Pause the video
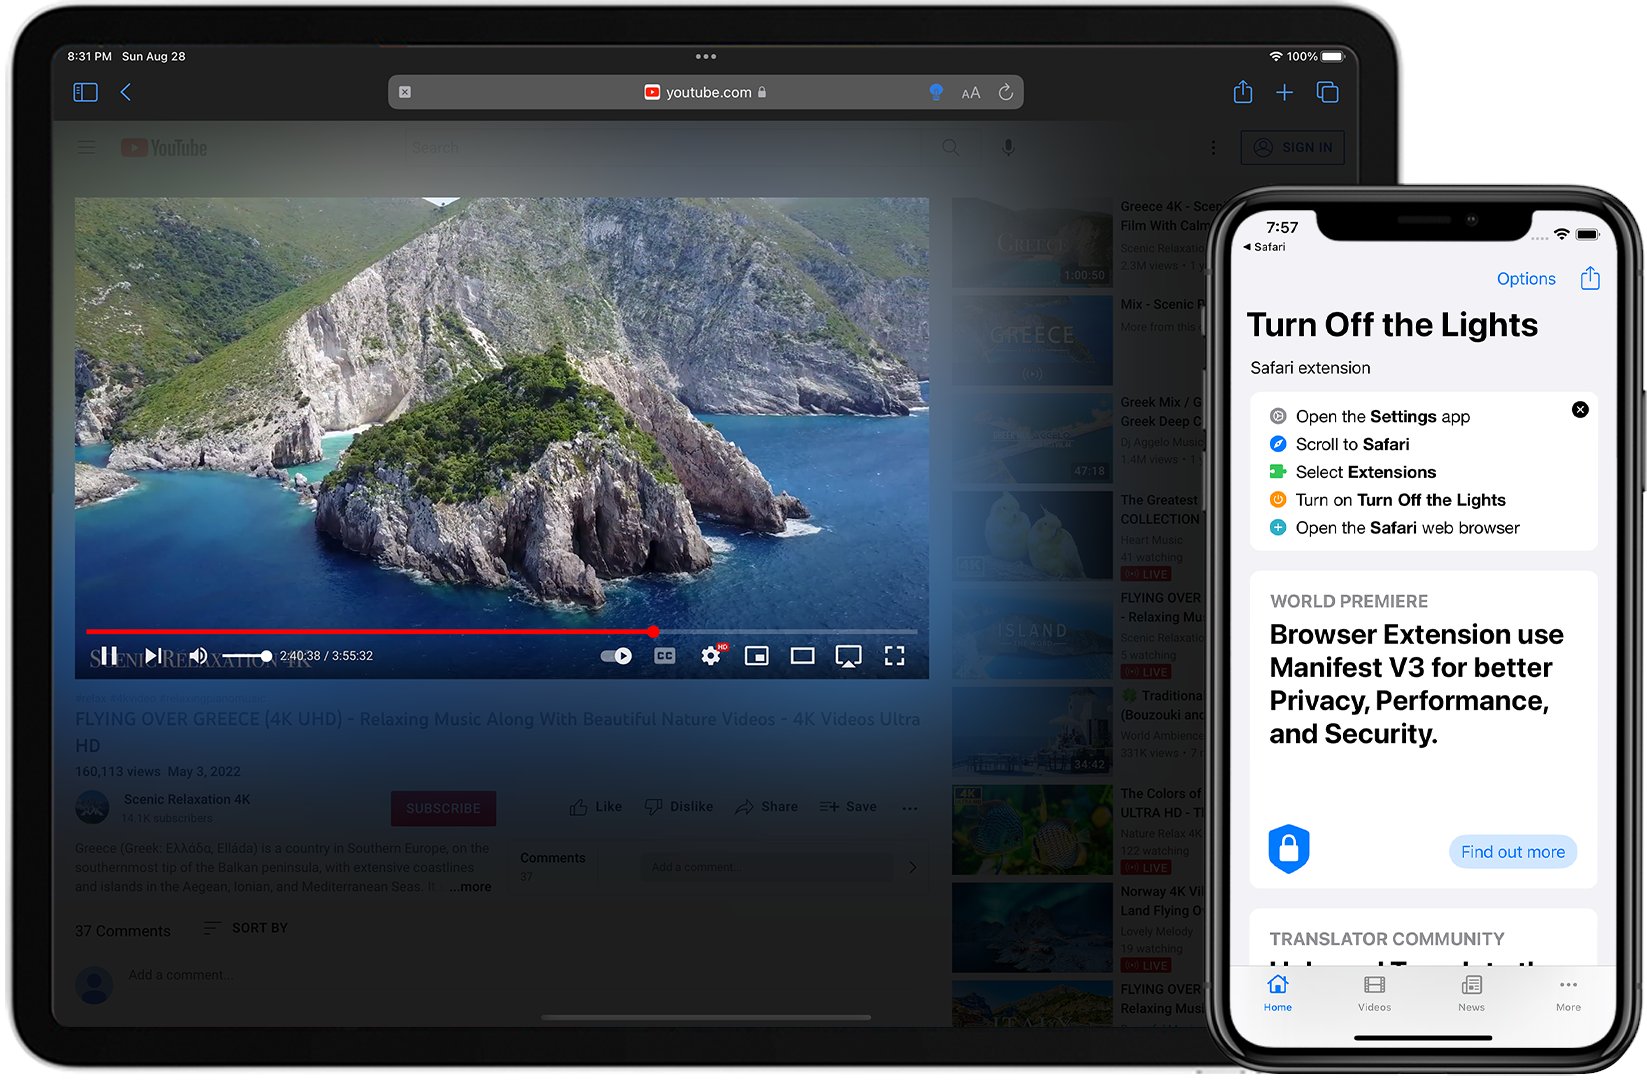The width and height of the screenshot is (1647, 1084). (109, 656)
